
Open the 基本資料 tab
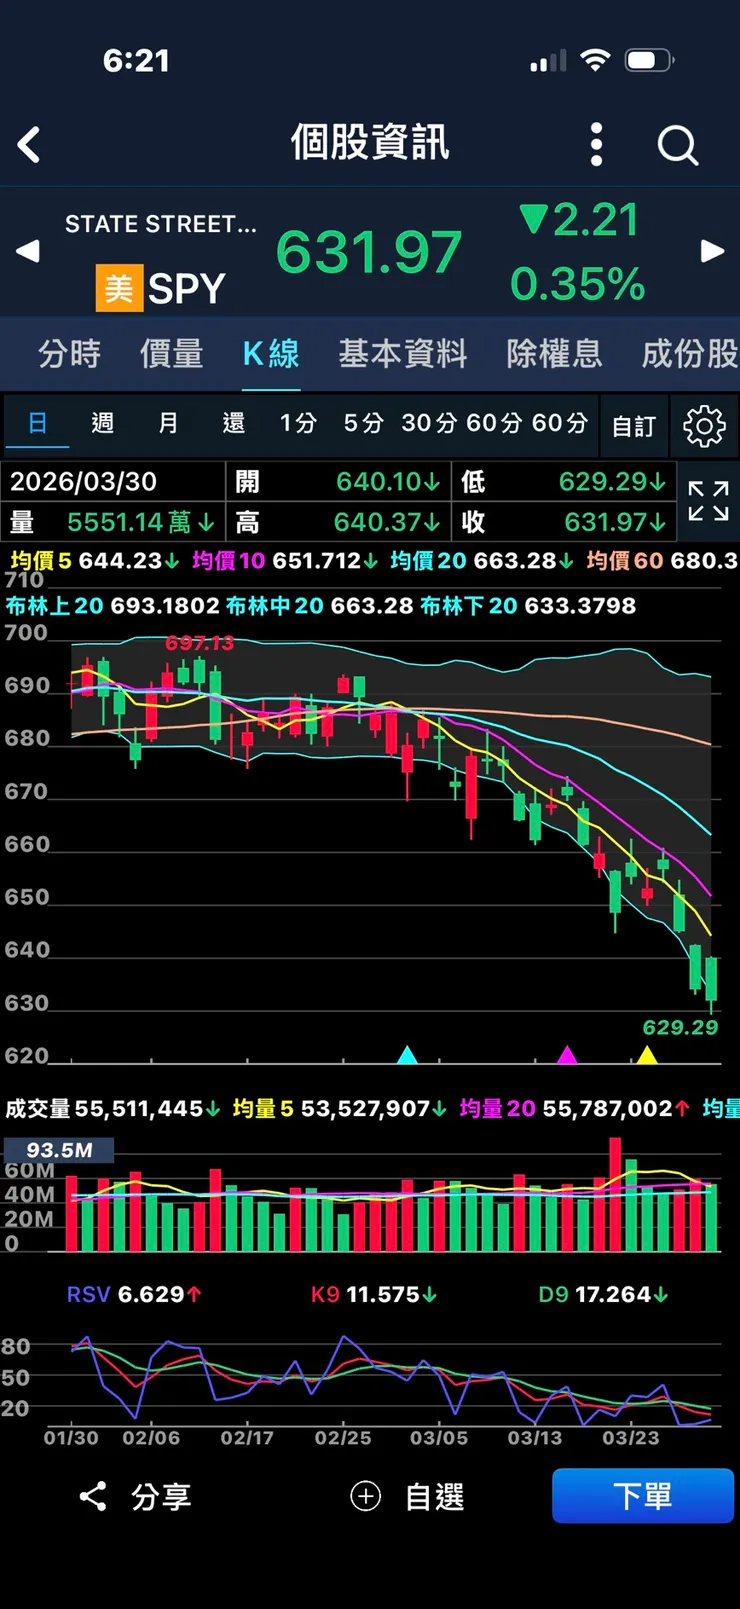(402, 354)
